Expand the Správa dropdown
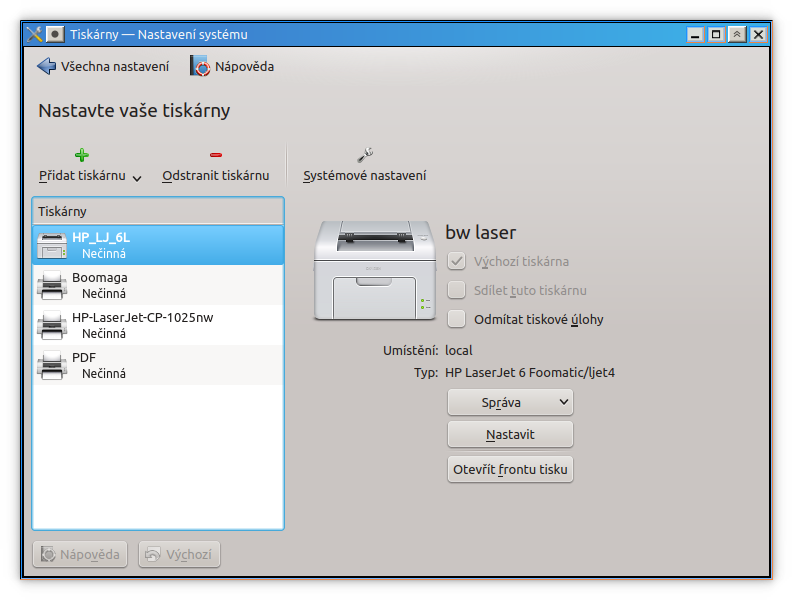Viewport: 793px width, 600px height. [510, 402]
